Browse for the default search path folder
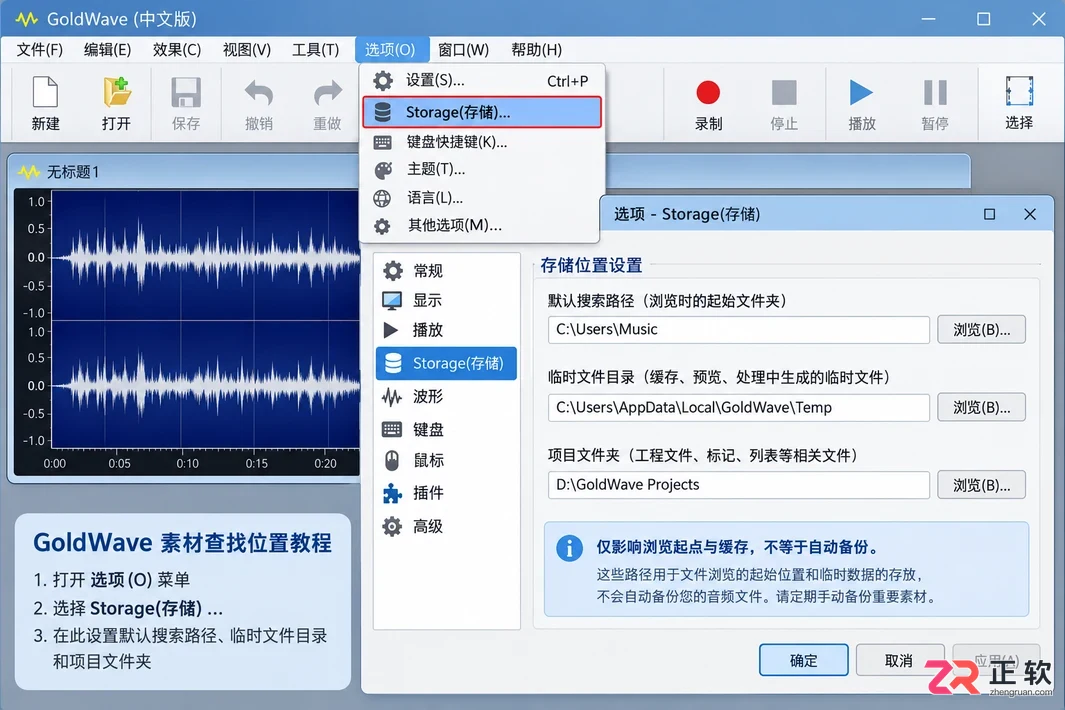Image resolution: width=1065 pixels, height=710 pixels. tap(981, 330)
